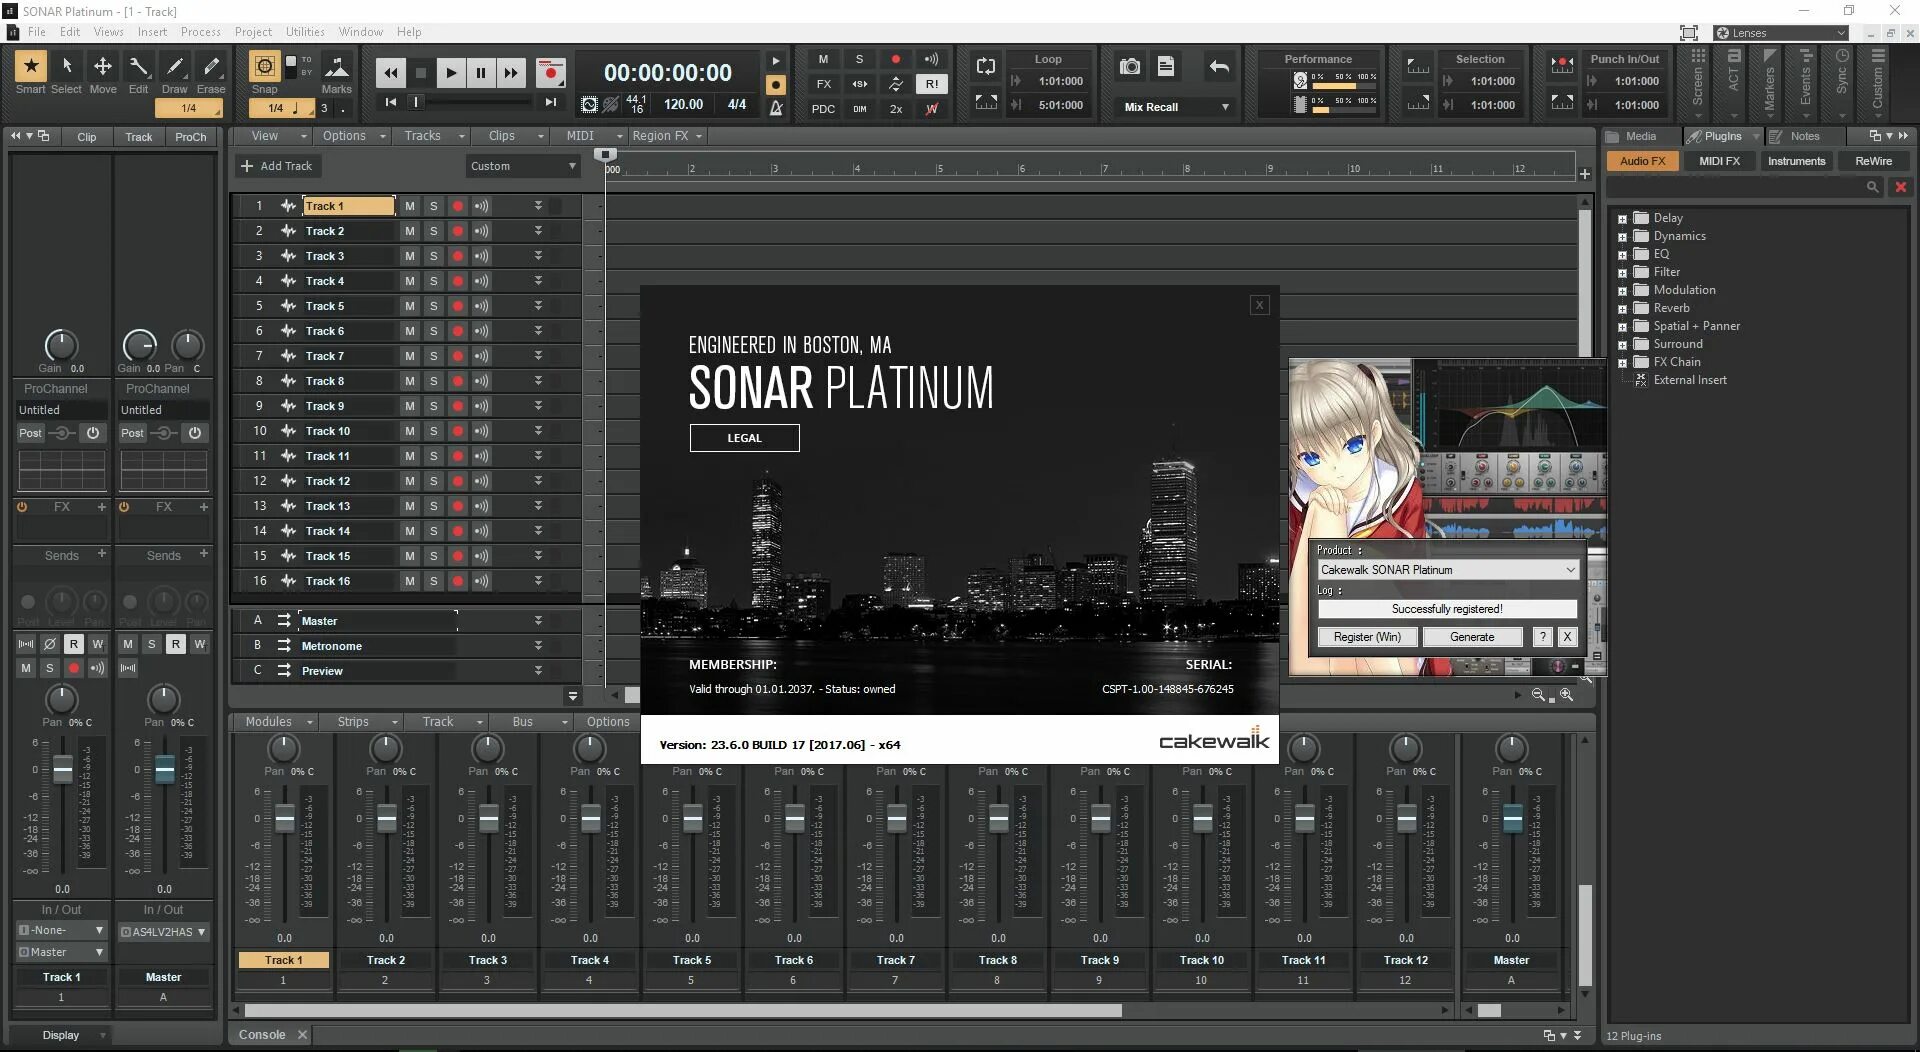Select the Track 14 name field
Image resolution: width=1920 pixels, height=1052 pixels.
(x=348, y=531)
